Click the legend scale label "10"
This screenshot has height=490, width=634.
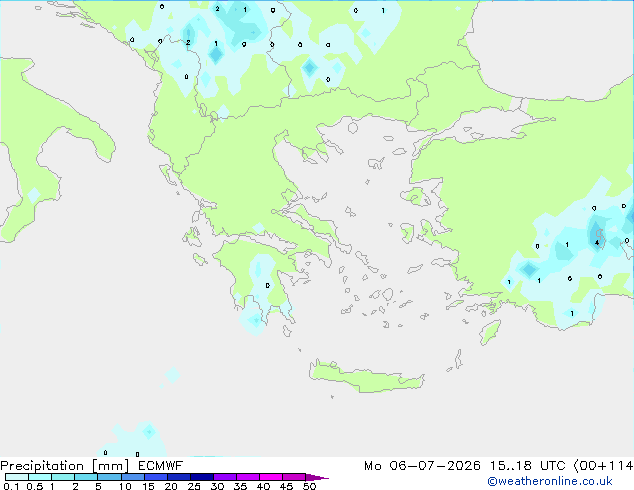tap(125, 486)
